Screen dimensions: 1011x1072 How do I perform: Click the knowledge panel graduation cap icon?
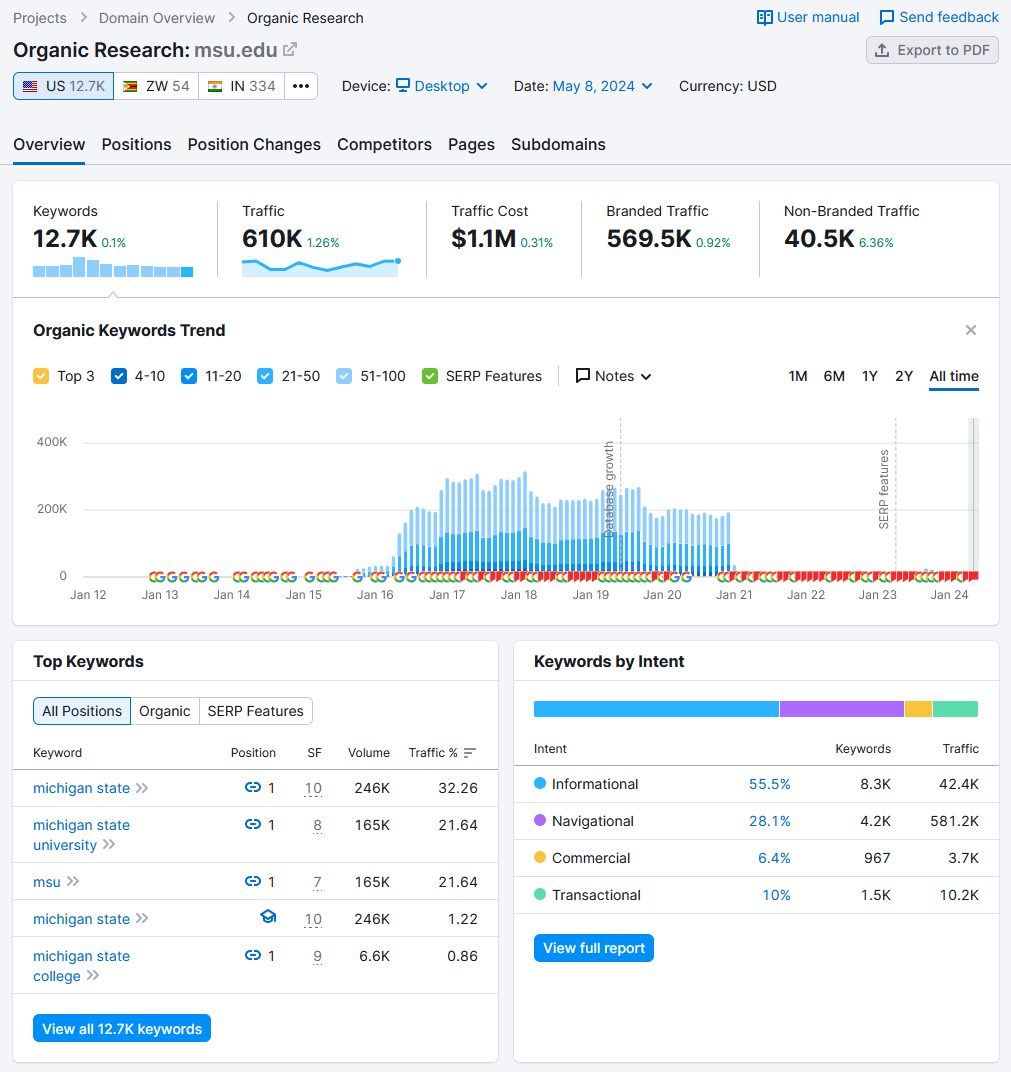tap(269, 916)
